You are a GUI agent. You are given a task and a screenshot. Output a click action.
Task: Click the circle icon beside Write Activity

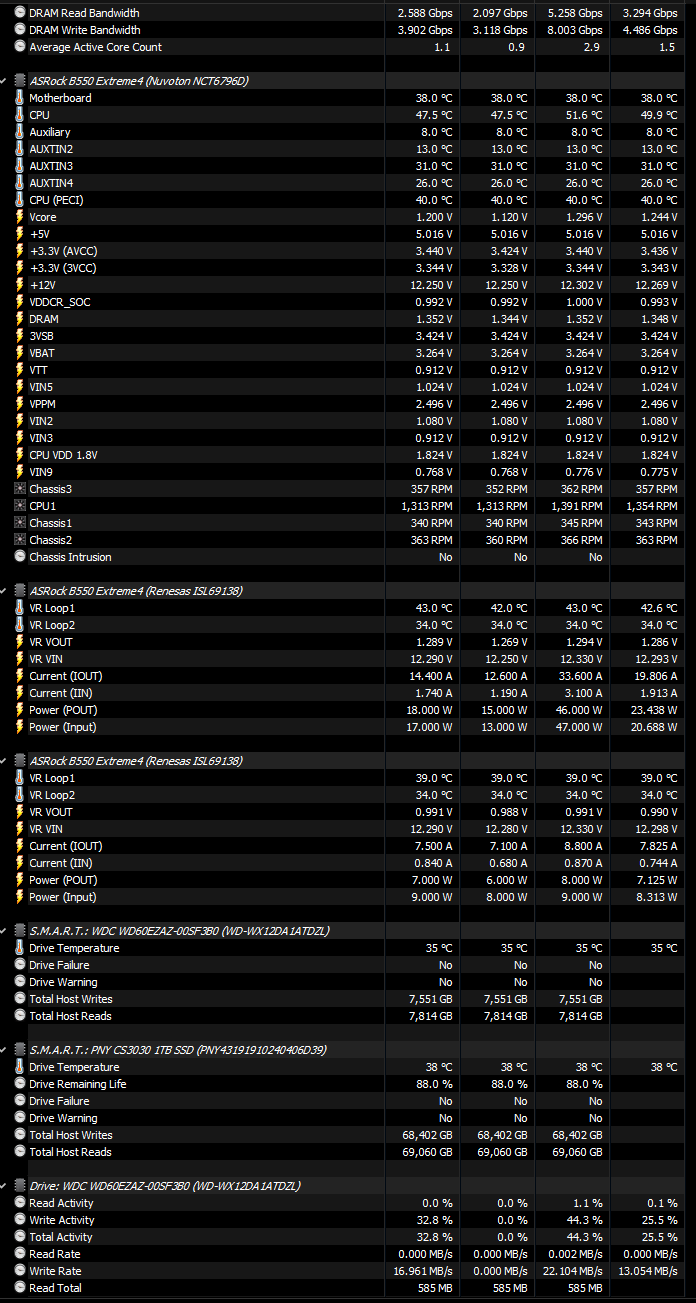point(20,1220)
